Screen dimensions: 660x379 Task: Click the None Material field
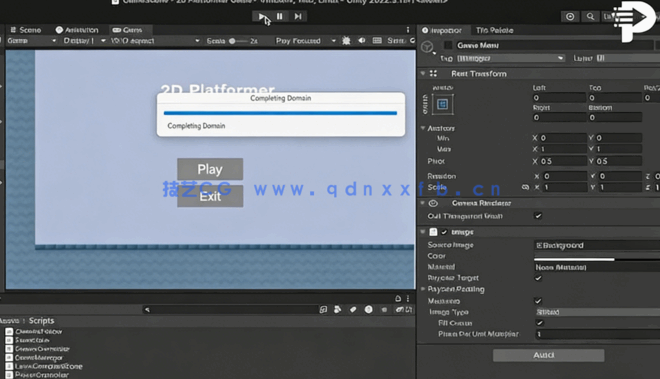[597, 267]
